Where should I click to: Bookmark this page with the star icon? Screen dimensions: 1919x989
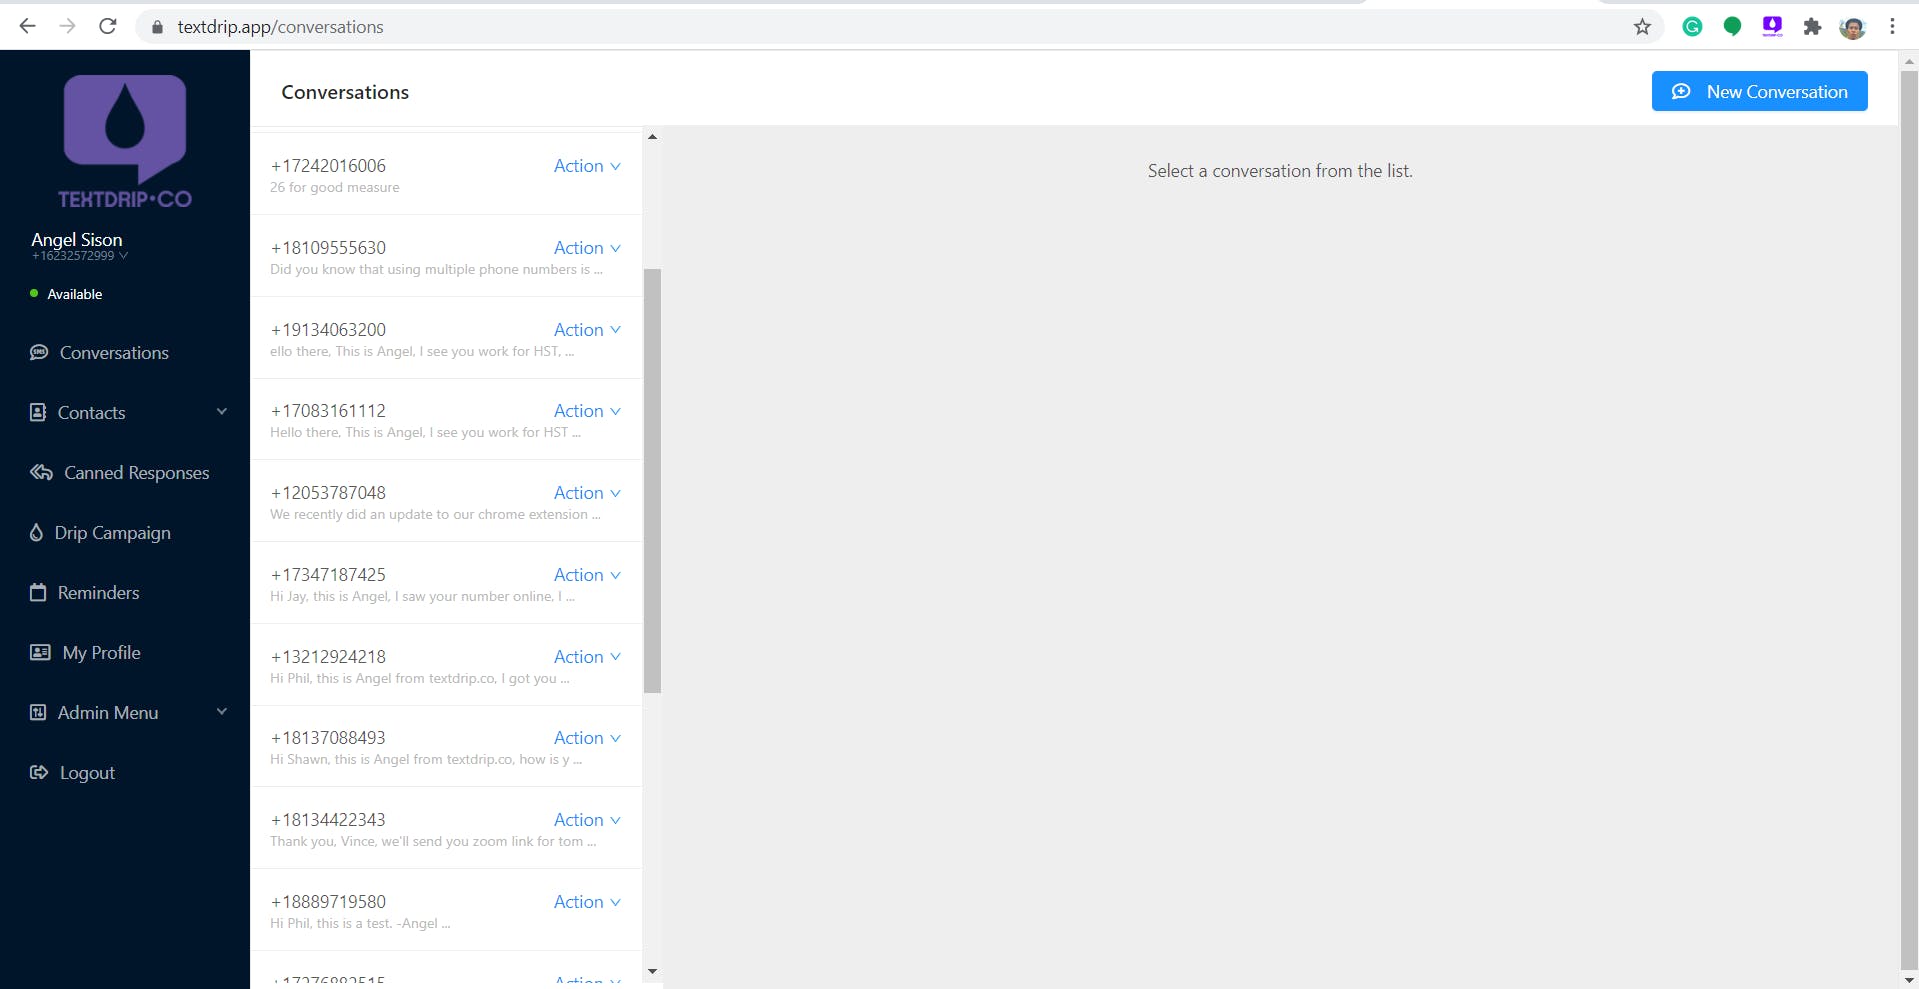[x=1642, y=27]
